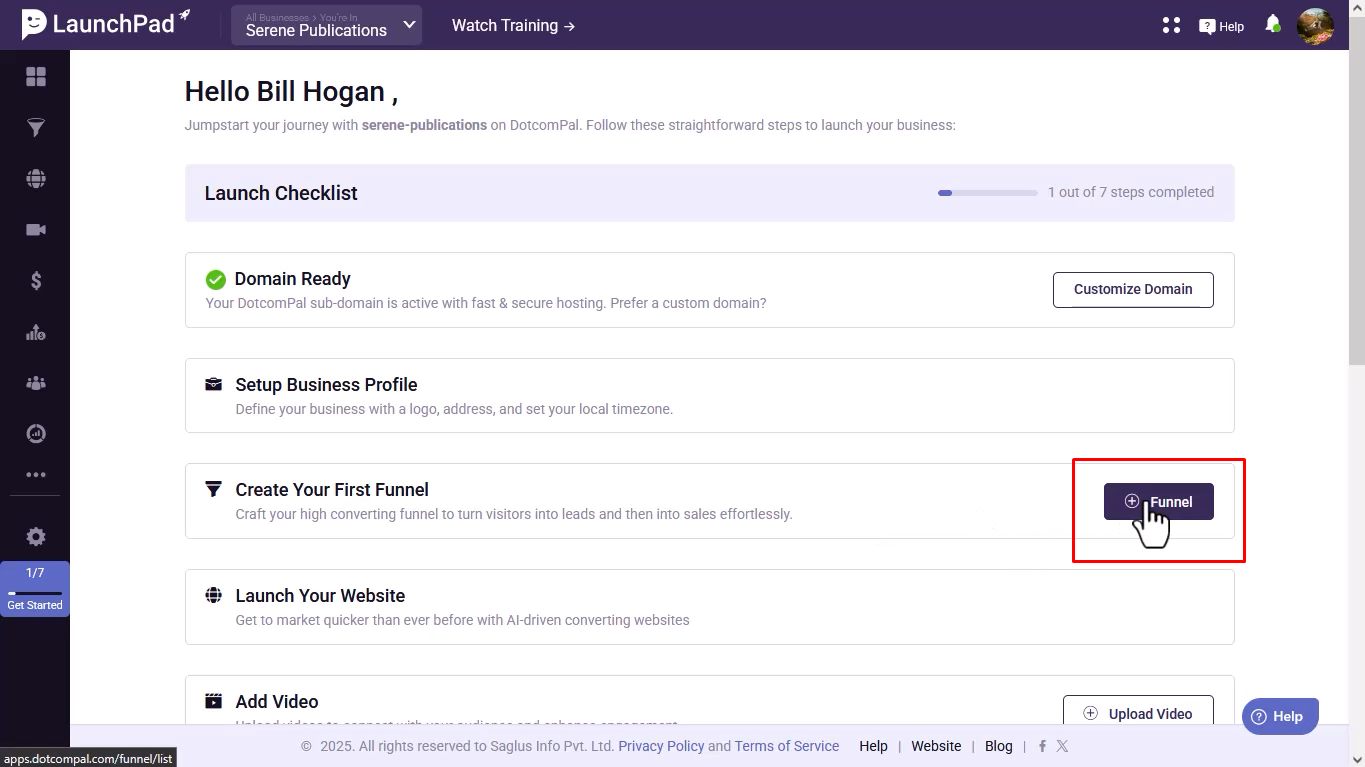1365x767 pixels.
Task: Open settings gear in left sidebar
Action: click(36, 537)
